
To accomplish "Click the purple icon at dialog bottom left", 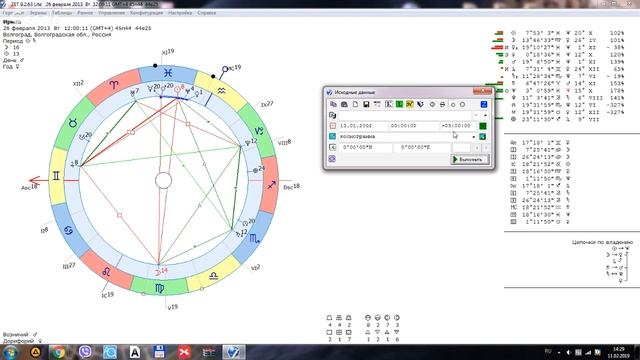I will pyautogui.click(x=332, y=159).
